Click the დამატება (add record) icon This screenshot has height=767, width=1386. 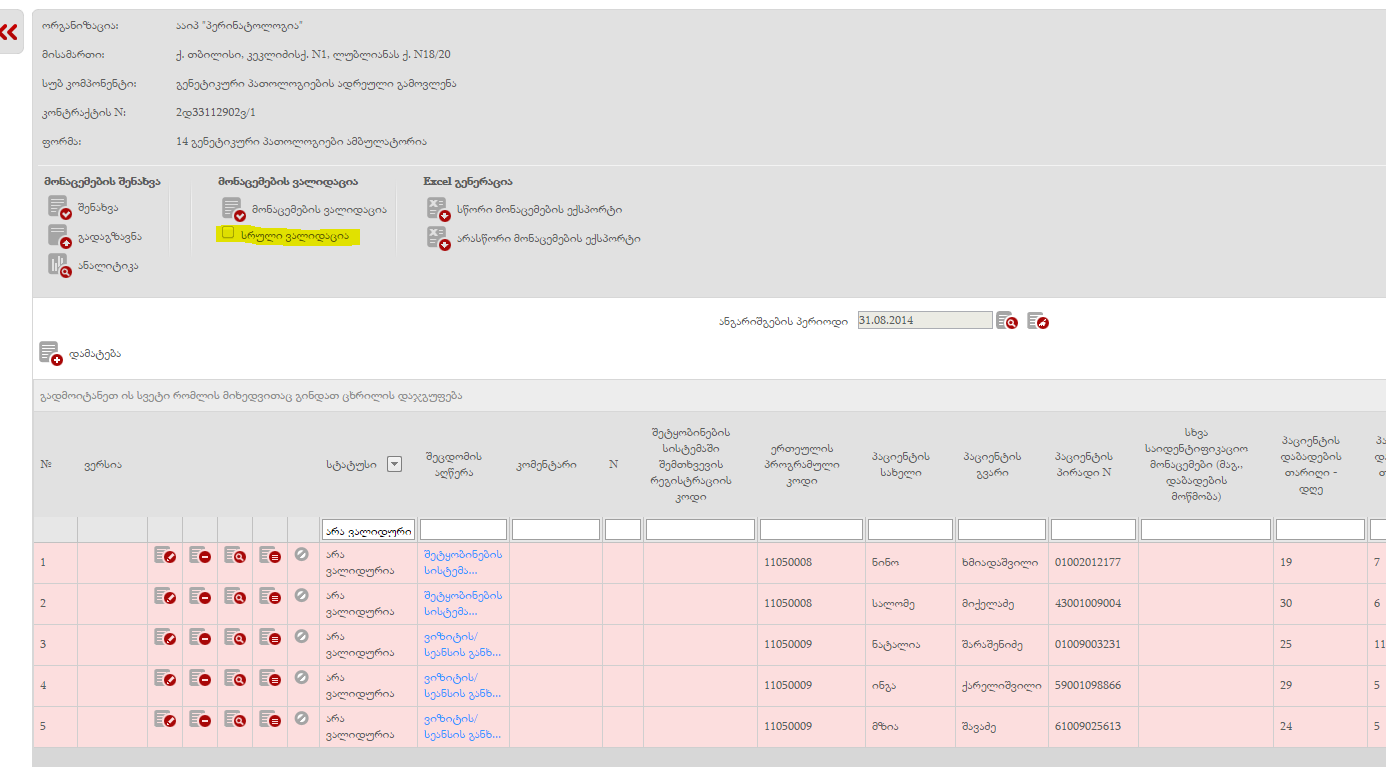click(50, 354)
